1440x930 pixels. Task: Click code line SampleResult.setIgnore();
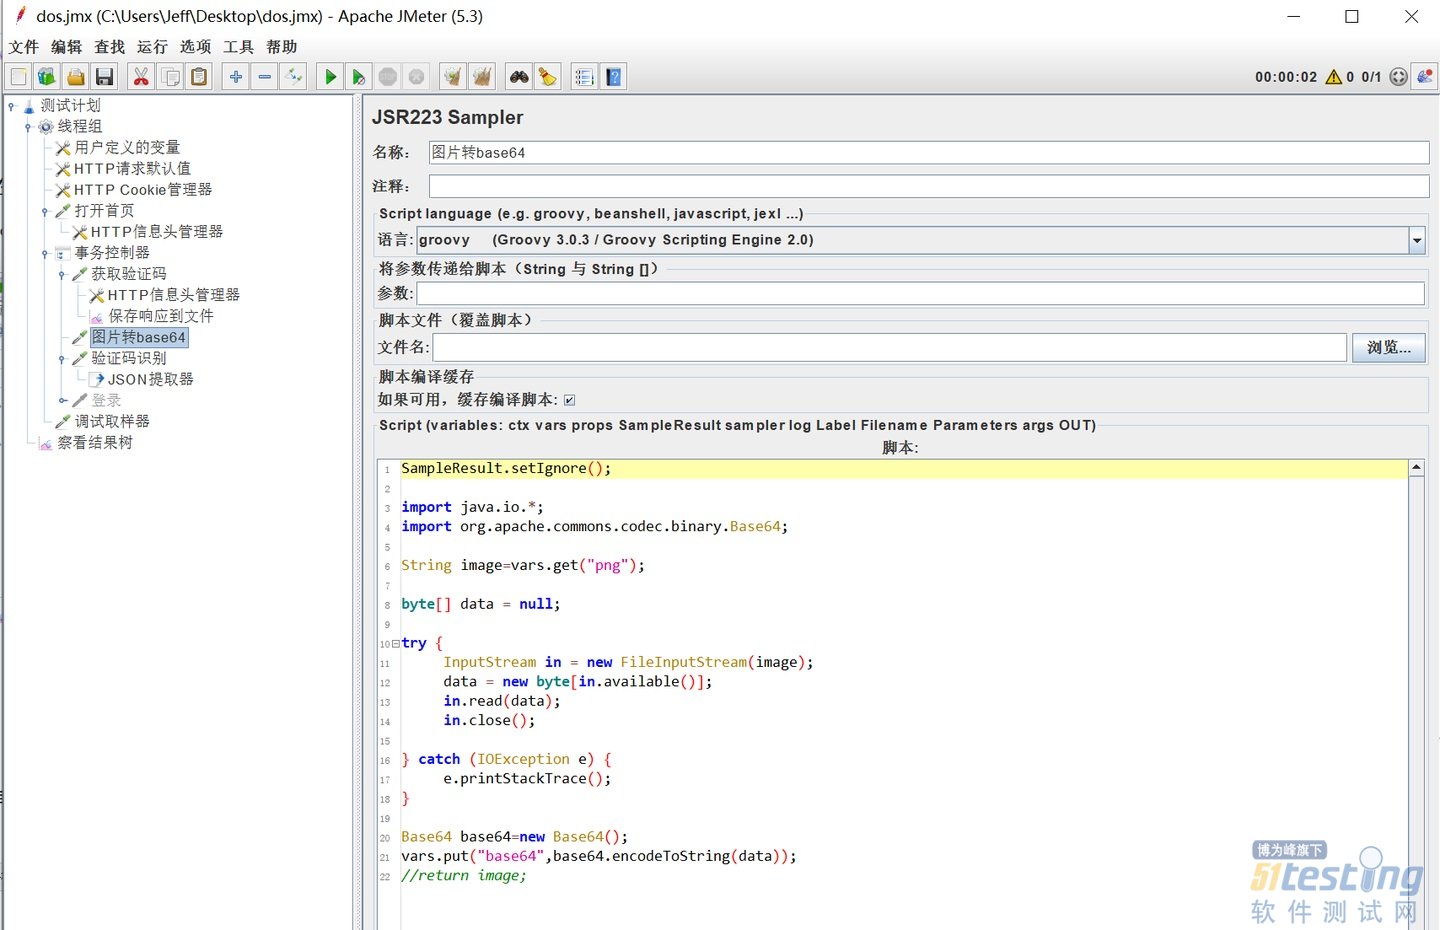pyautogui.click(x=506, y=468)
